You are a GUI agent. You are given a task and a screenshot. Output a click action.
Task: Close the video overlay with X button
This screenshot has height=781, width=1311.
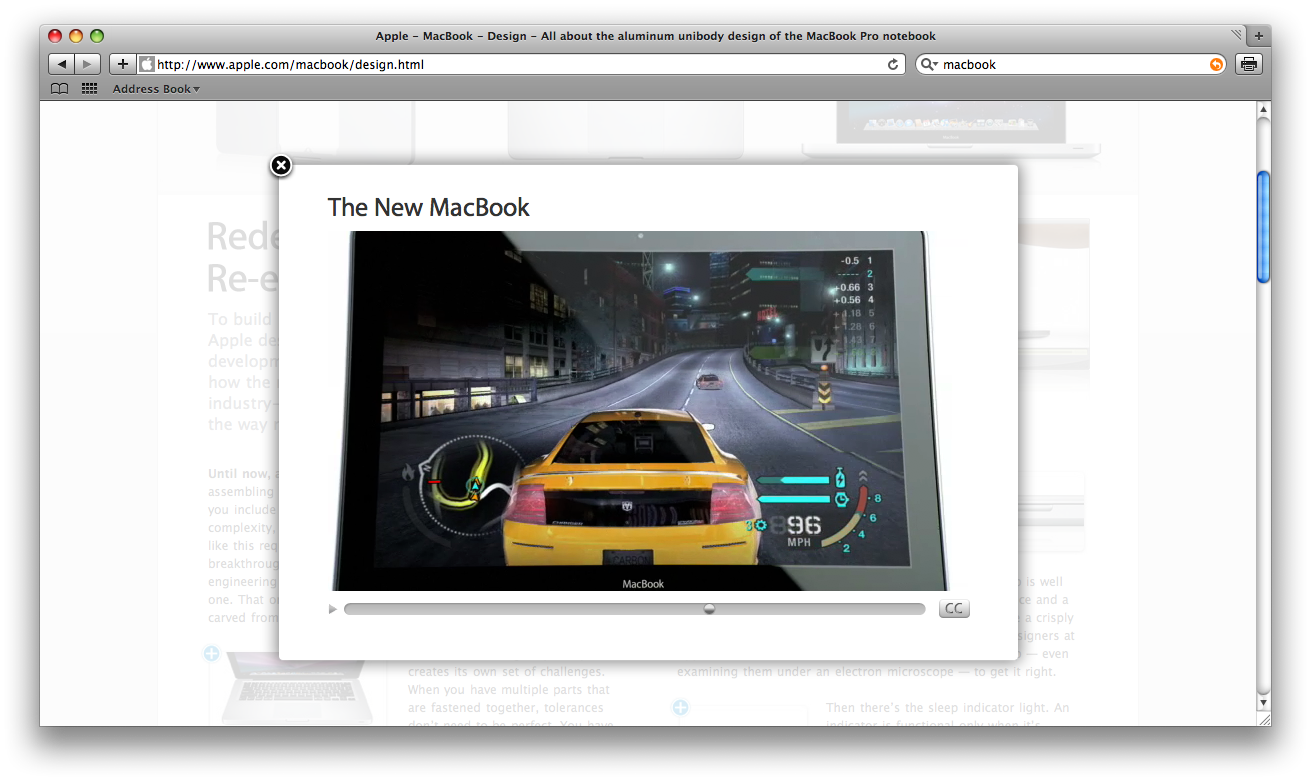tap(281, 165)
